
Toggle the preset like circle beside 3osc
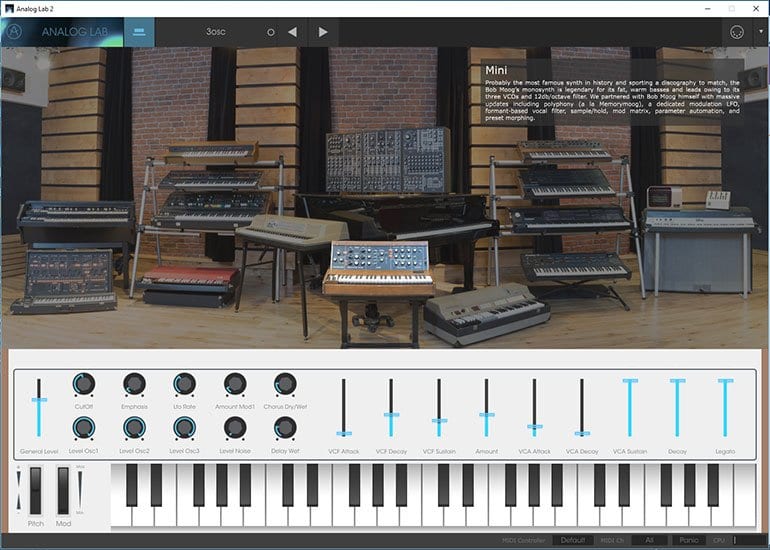coord(270,32)
